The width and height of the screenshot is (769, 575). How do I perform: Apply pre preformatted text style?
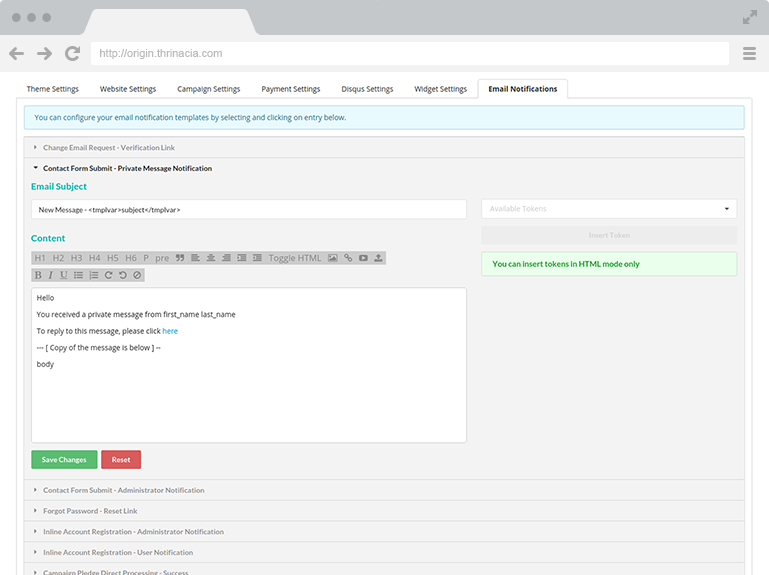tap(162, 258)
